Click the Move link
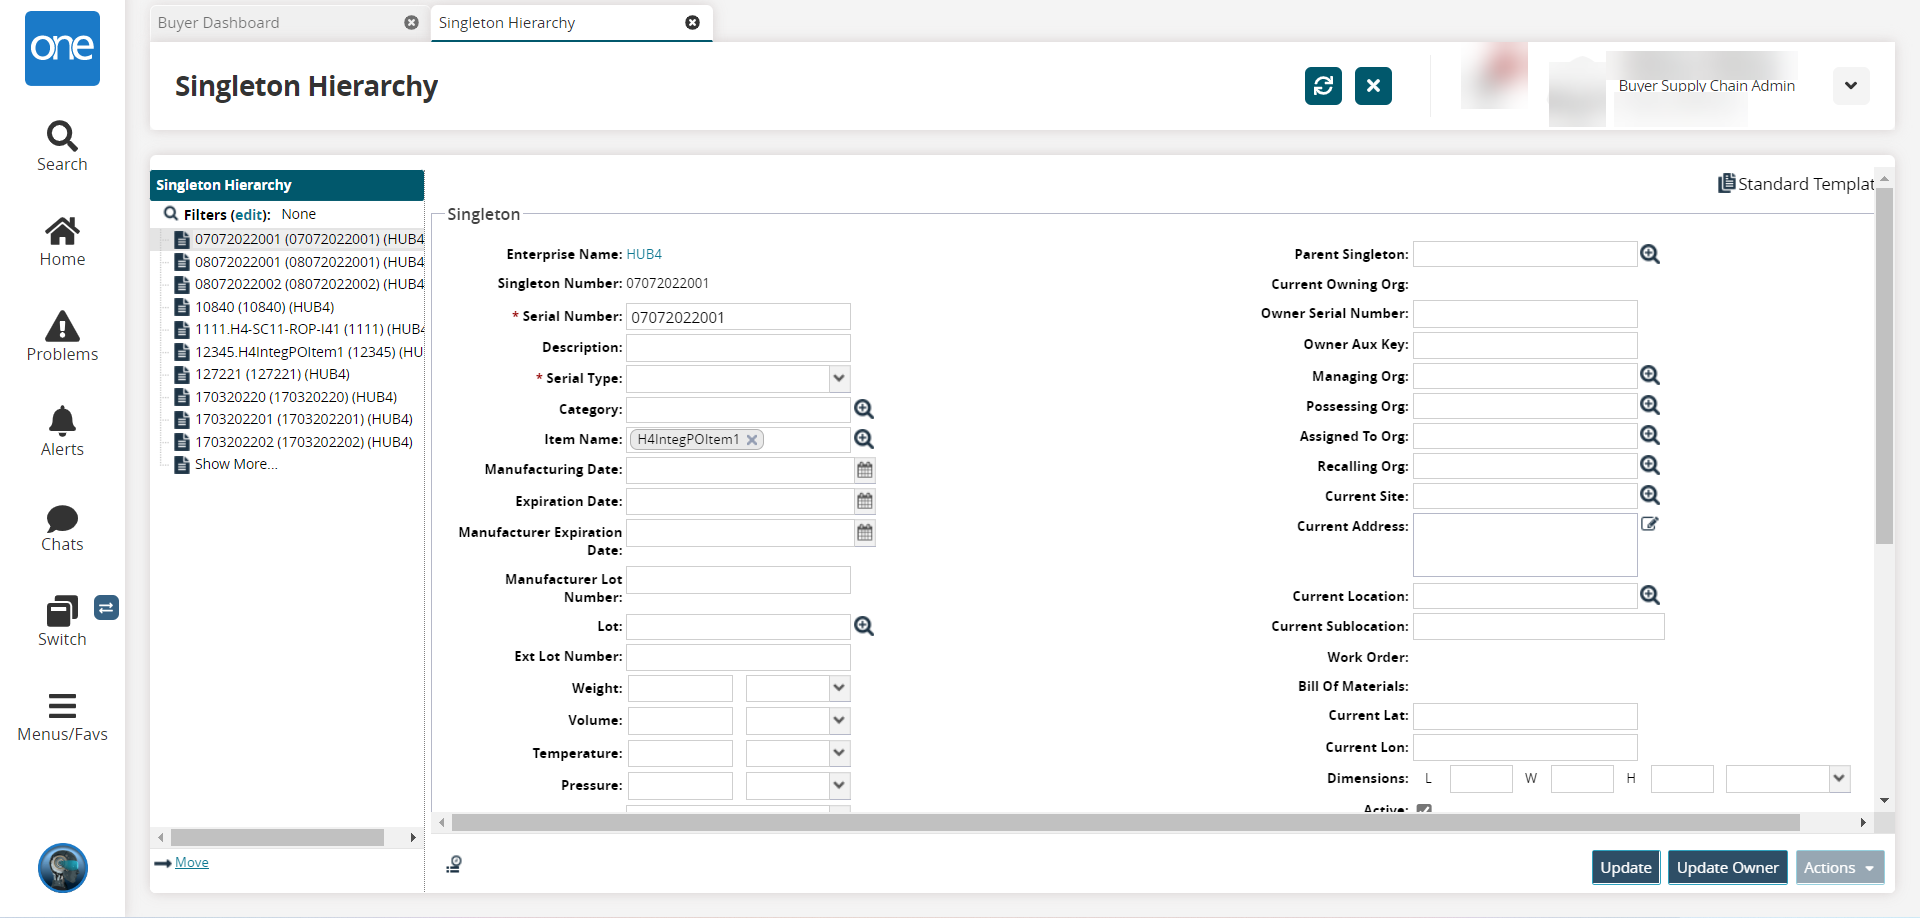The image size is (1920, 918). [x=191, y=863]
